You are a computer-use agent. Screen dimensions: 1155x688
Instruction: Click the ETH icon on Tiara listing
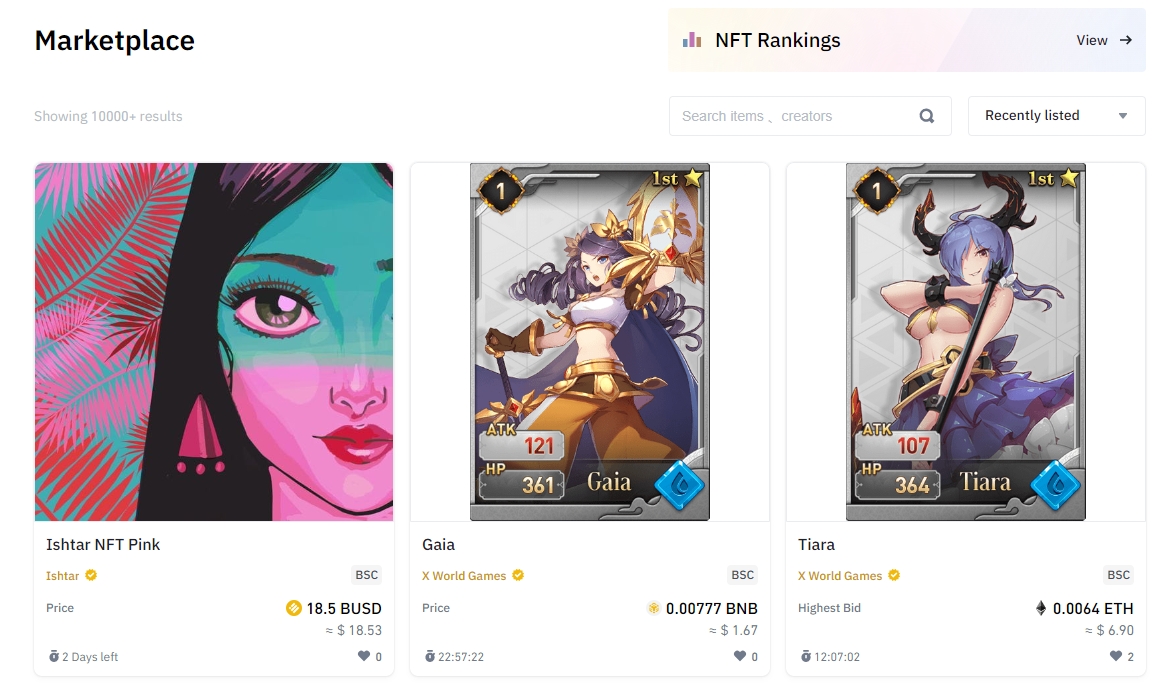(x=1041, y=608)
